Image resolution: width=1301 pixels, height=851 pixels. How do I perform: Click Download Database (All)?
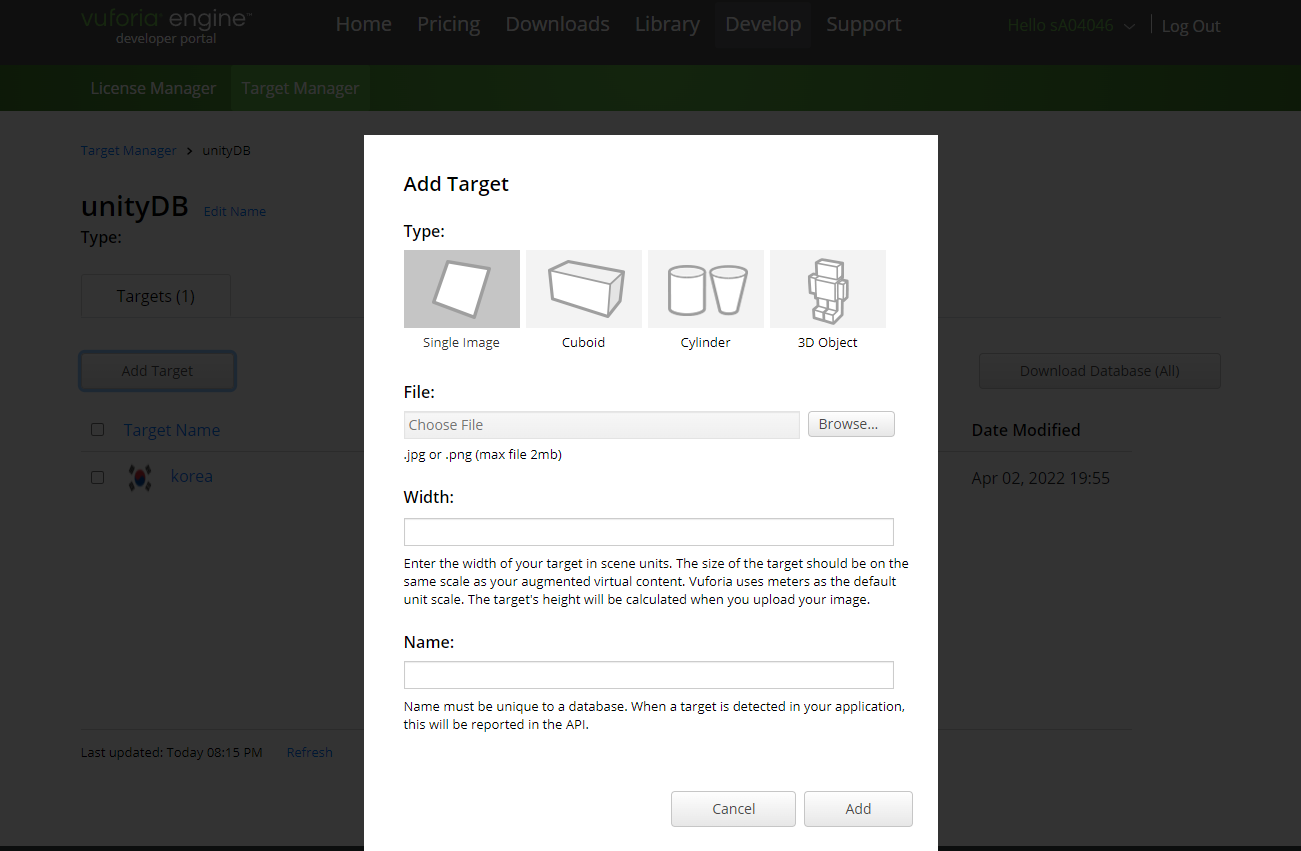(x=1099, y=371)
